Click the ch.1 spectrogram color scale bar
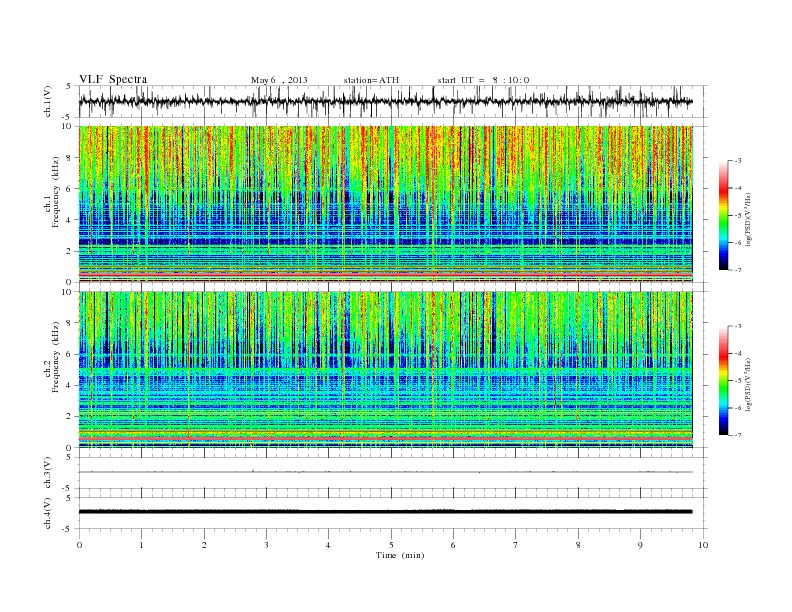792x612 pixels. coord(724,215)
